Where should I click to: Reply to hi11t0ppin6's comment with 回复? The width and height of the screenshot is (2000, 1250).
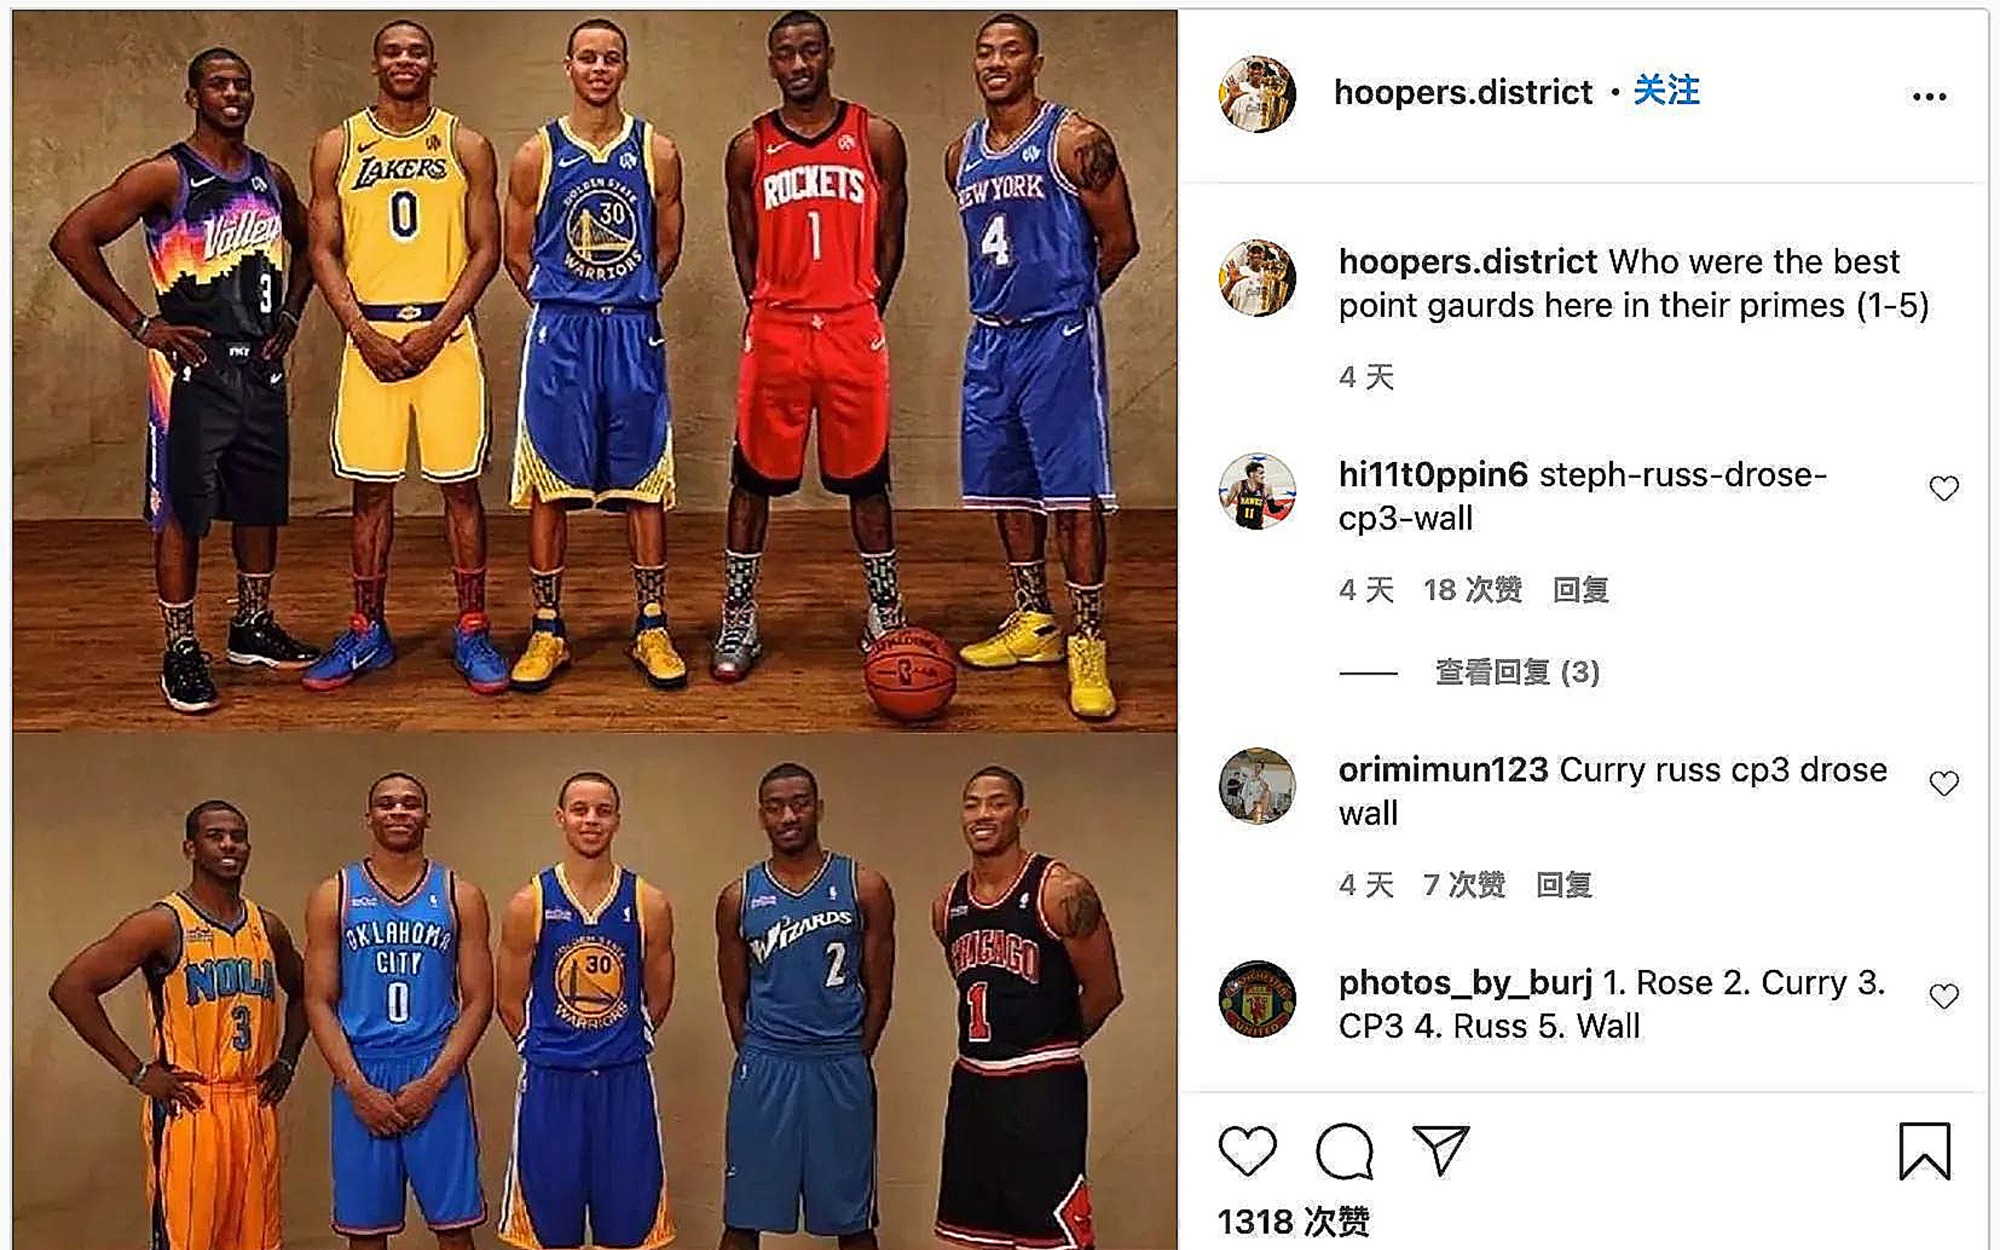pos(1581,590)
